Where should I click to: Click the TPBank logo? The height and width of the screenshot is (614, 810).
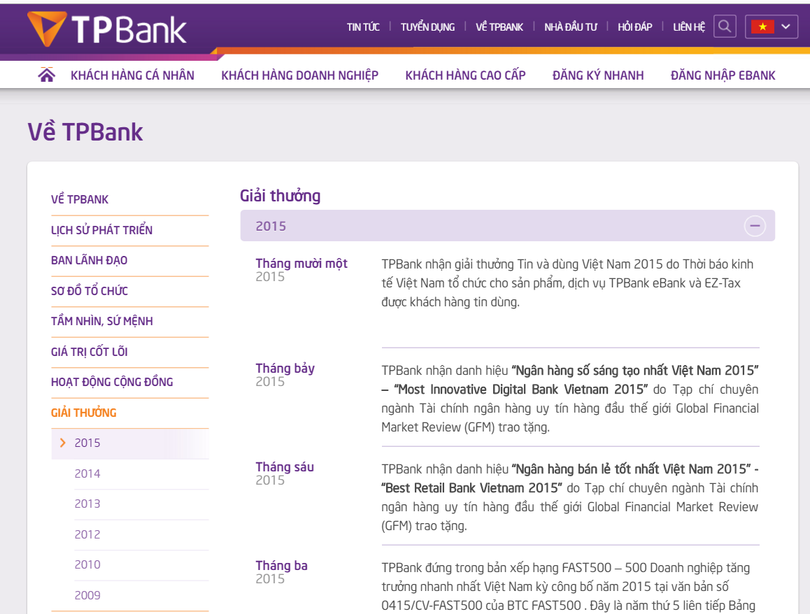[107, 29]
